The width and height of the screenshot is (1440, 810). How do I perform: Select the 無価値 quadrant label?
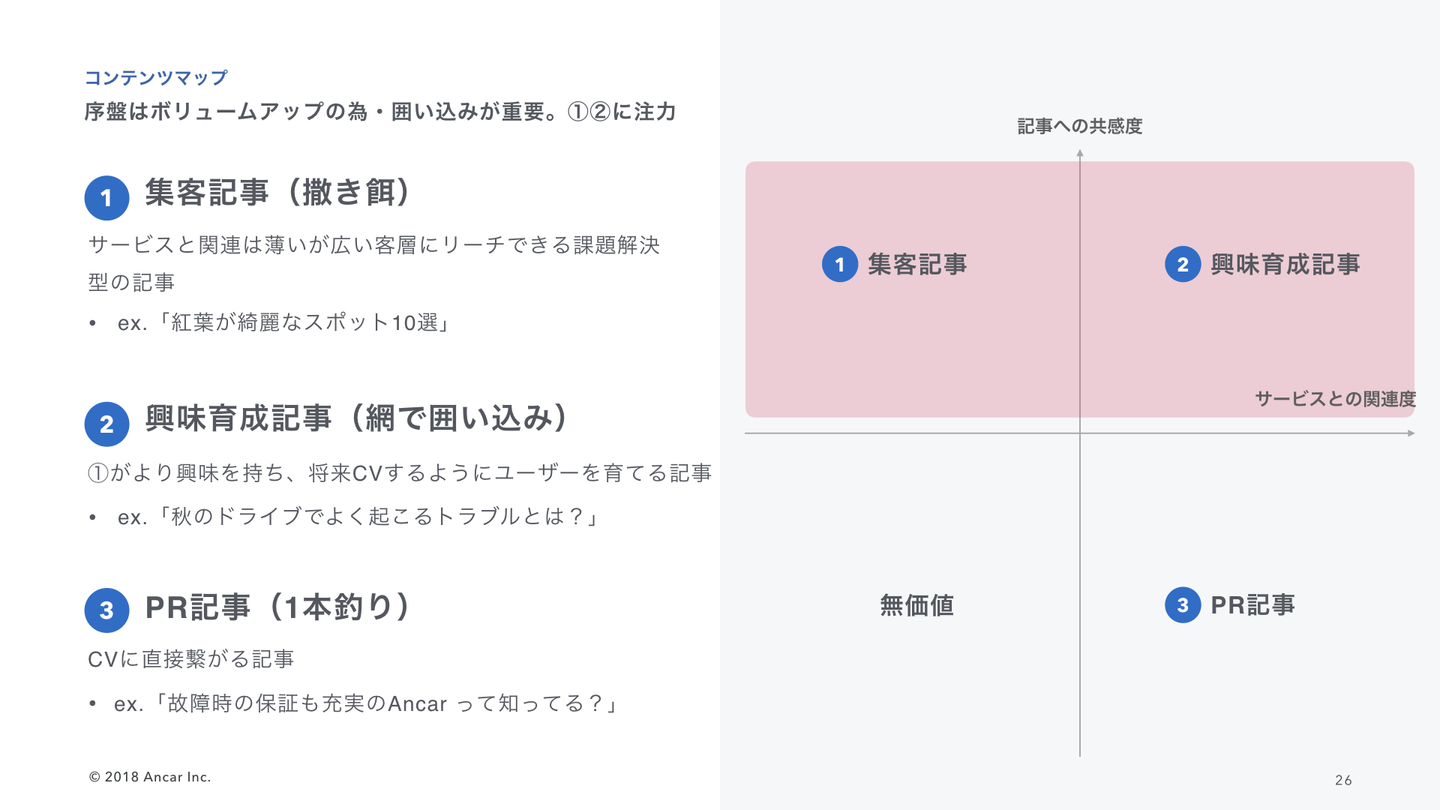[916, 605]
